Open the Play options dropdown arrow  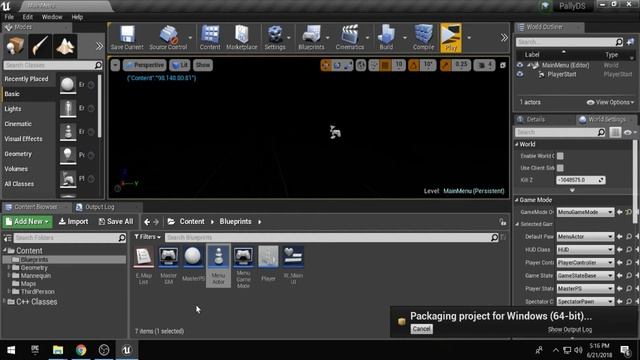[469, 38]
